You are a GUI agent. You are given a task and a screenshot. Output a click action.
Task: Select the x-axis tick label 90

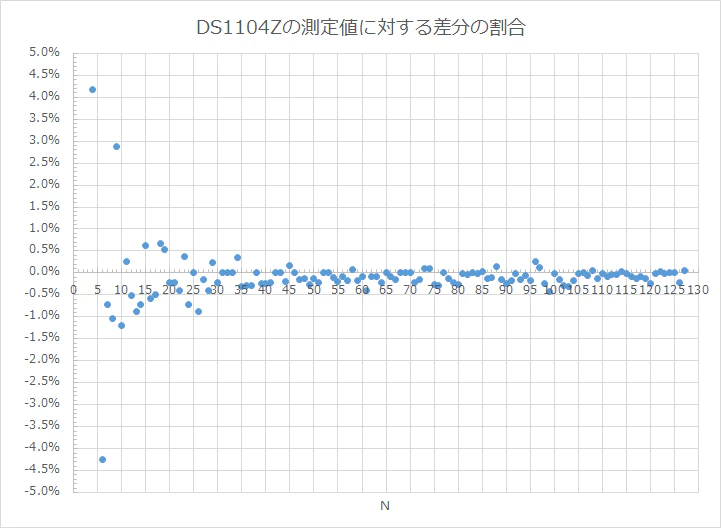point(506,290)
